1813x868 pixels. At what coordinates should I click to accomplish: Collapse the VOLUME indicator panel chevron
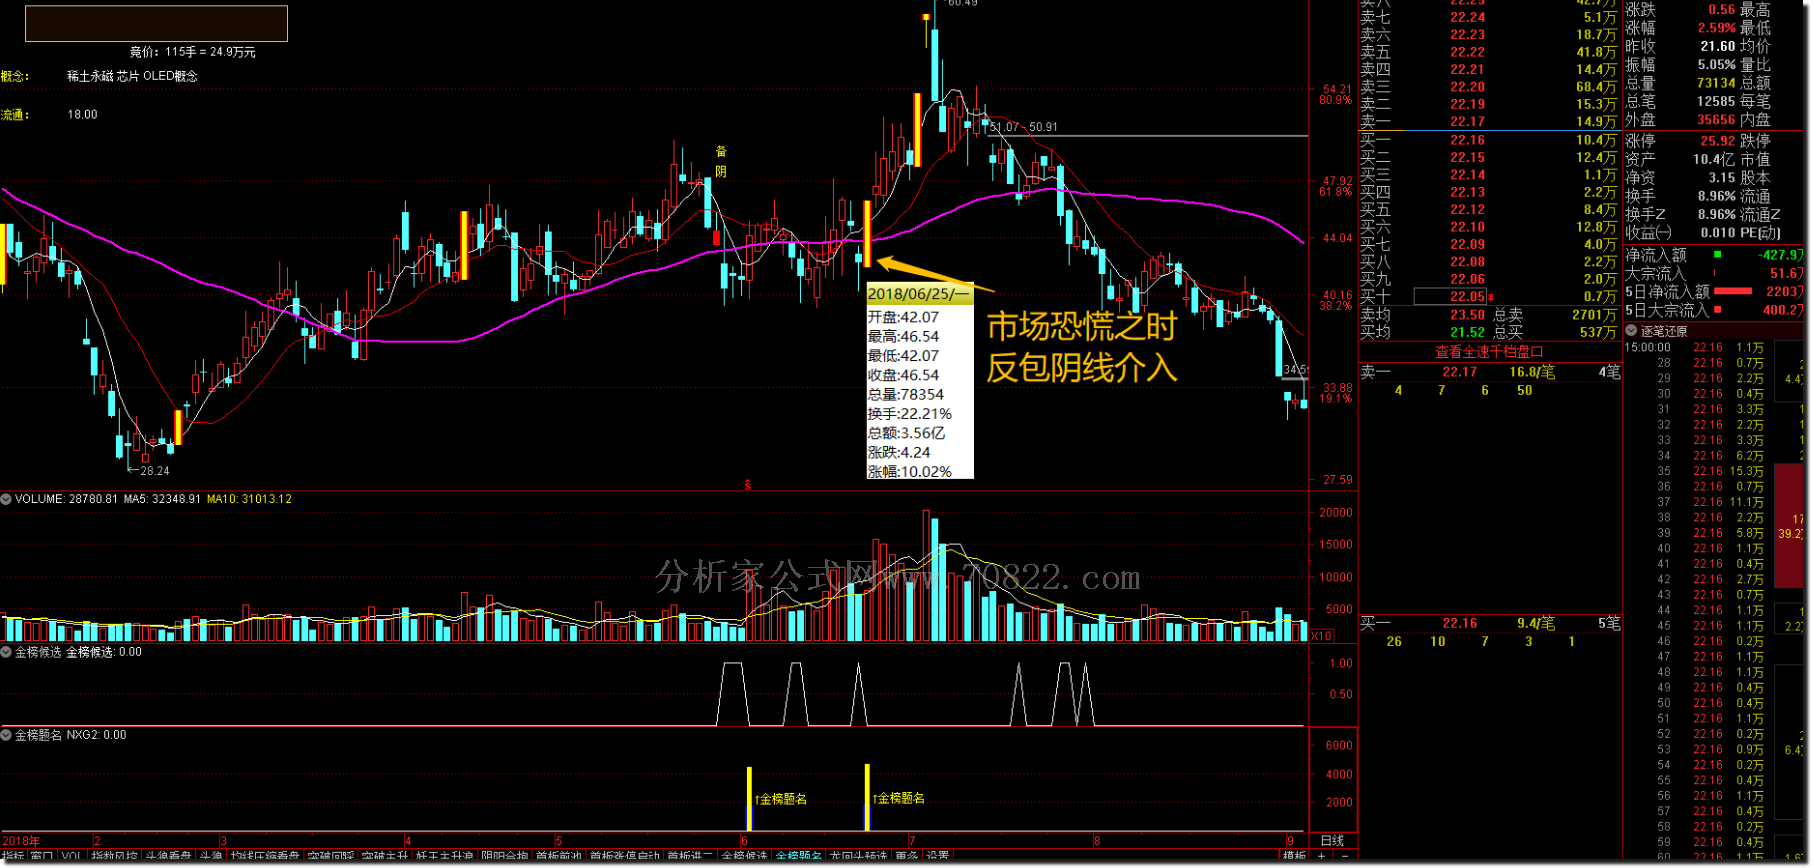pyautogui.click(x=6, y=499)
